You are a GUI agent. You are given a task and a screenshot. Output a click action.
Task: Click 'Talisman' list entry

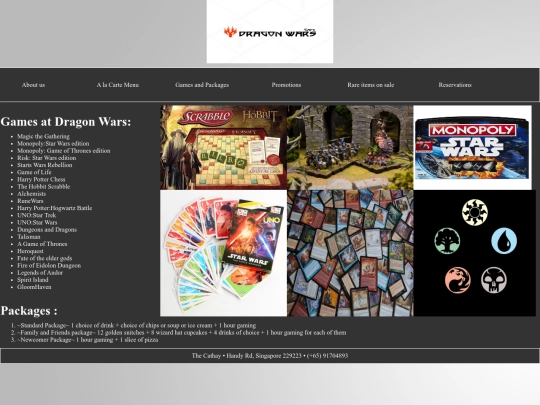29,237
